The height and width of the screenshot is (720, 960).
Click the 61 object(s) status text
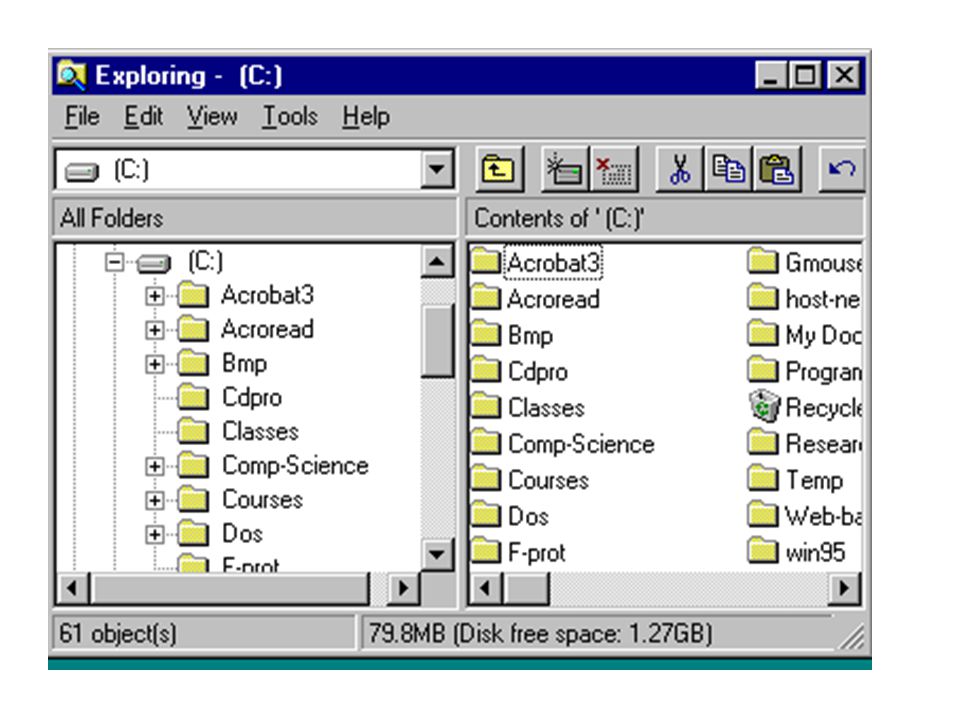pyautogui.click(x=118, y=633)
